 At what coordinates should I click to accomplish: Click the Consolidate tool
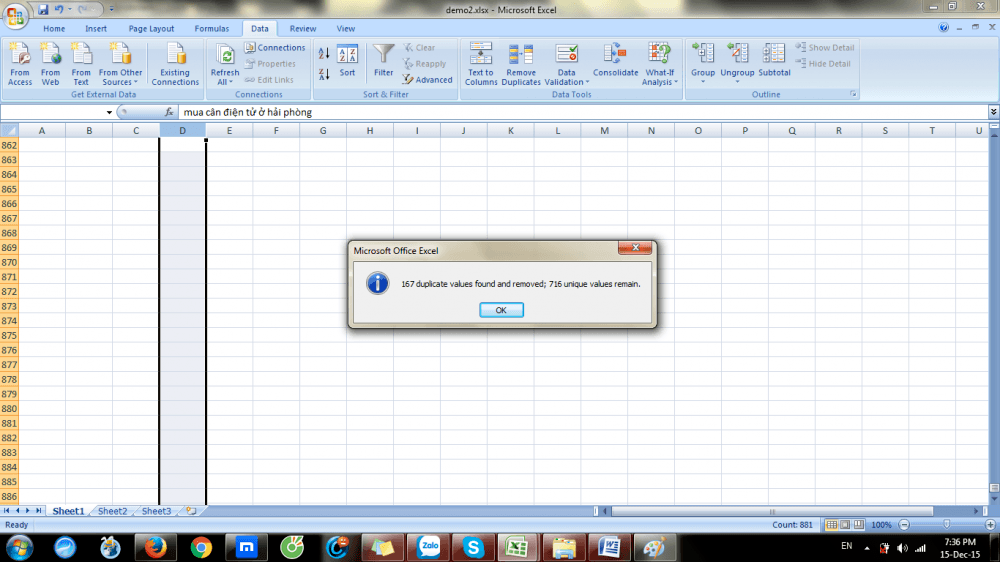tap(615, 61)
